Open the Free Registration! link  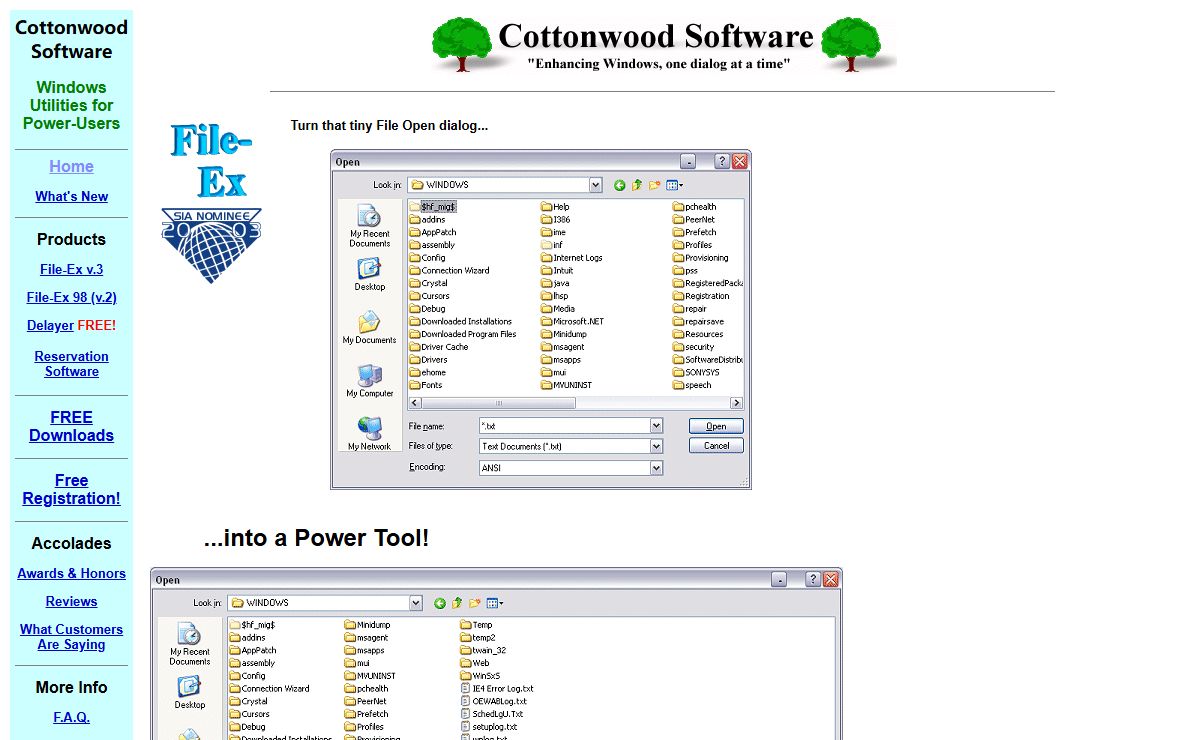[x=71, y=489]
